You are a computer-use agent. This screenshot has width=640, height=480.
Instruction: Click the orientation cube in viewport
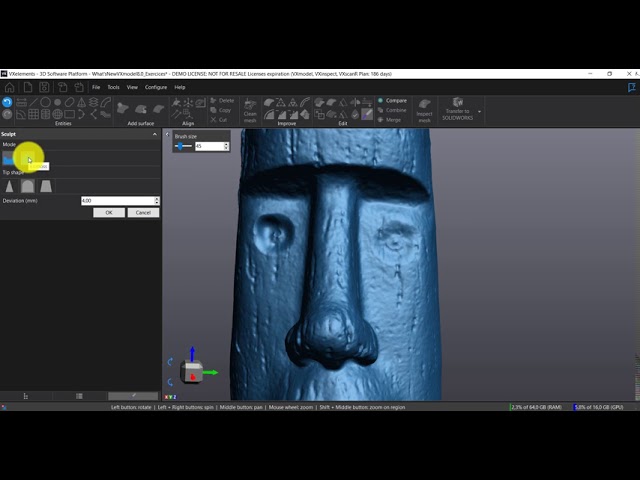pos(190,371)
